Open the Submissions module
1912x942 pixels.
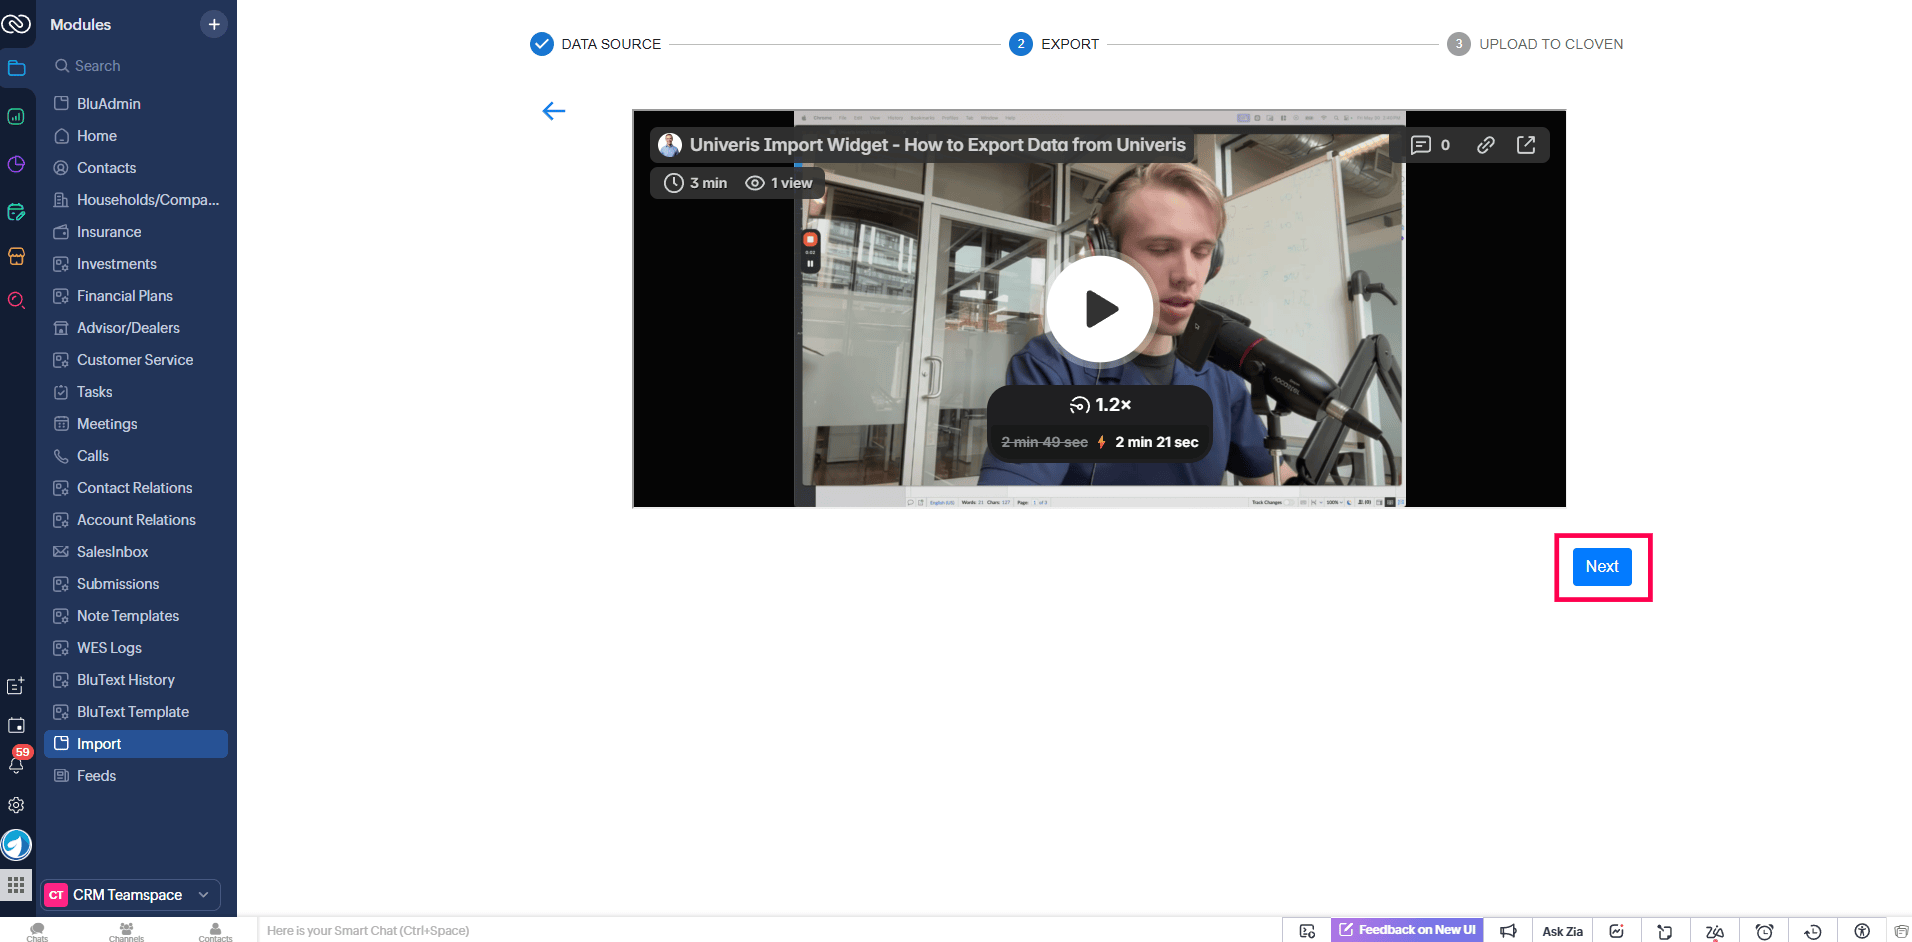[x=136, y=584]
